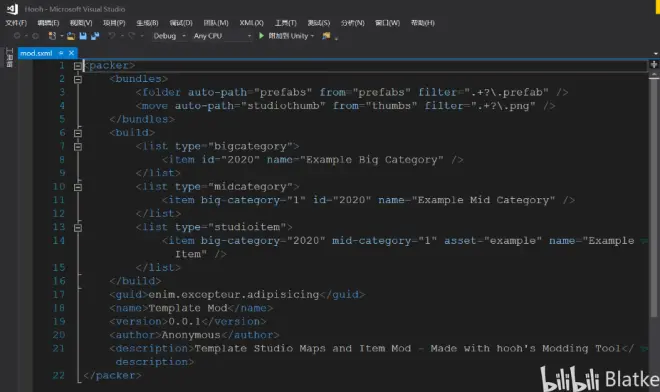This screenshot has height=392, width=660.
Task: Click the Open File folder icon
Action: click(x=71, y=36)
